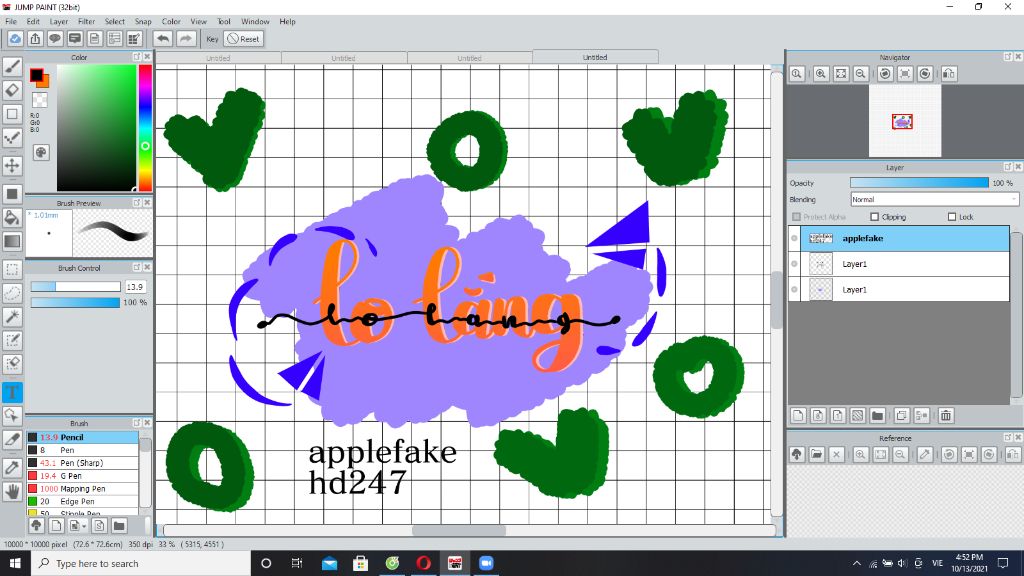The height and width of the screenshot is (576, 1024).
Task: Click the Undo arrow button
Action: [163, 39]
